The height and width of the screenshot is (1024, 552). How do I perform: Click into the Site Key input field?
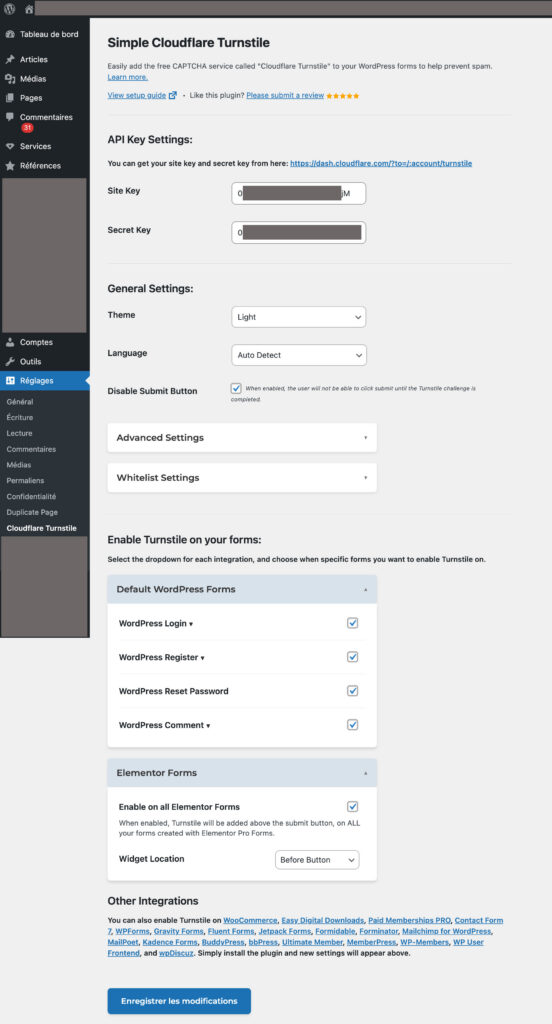pos(299,193)
